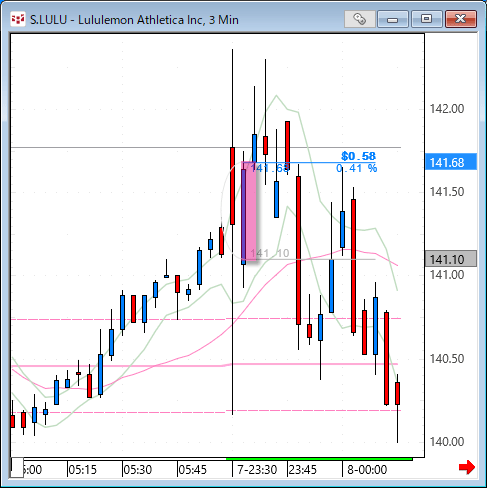The image size is (487, 488).
Task: Click the 23:45 time axis label
Action: click(303, 470)
